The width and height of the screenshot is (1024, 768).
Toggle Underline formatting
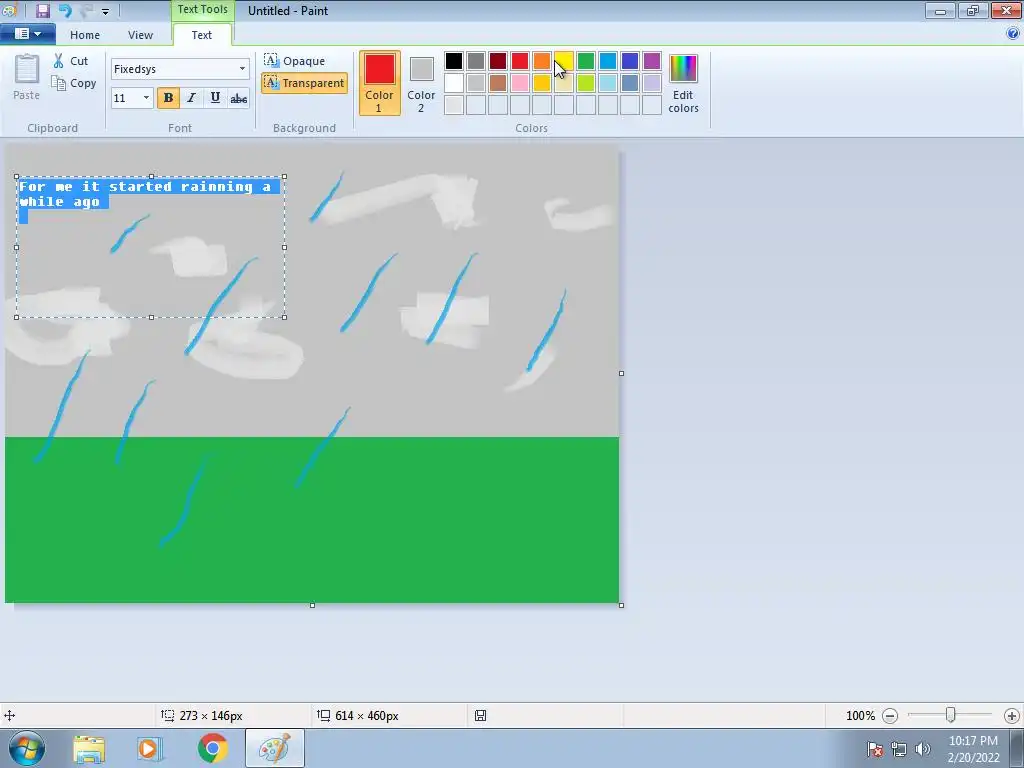point(215,98)
